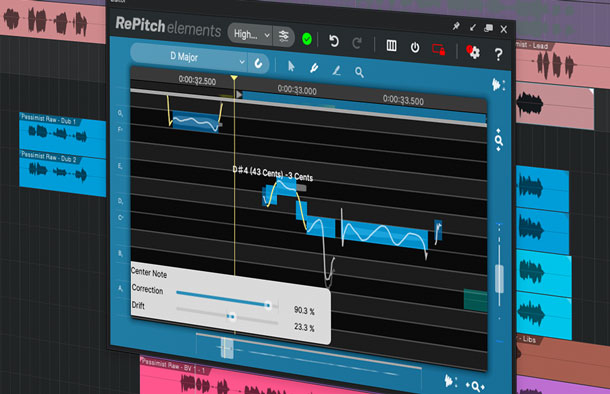Click the overview navigator highlight handle
The width and height of the screenshot is (610, 394).
click(227, 348)
